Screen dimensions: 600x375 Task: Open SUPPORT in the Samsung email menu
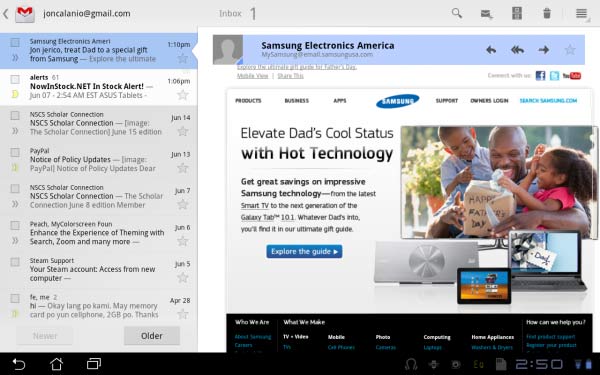(x=447, y=101)
